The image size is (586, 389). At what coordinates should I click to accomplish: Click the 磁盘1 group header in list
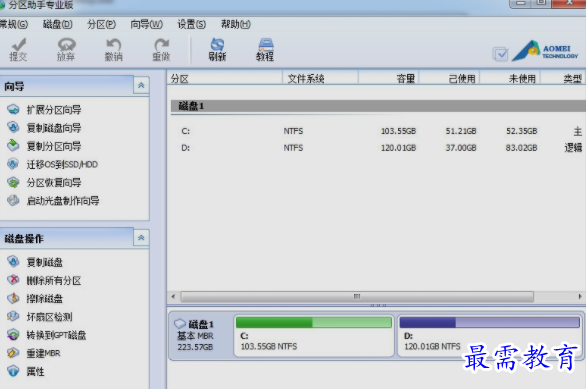(x=378, y=106)
